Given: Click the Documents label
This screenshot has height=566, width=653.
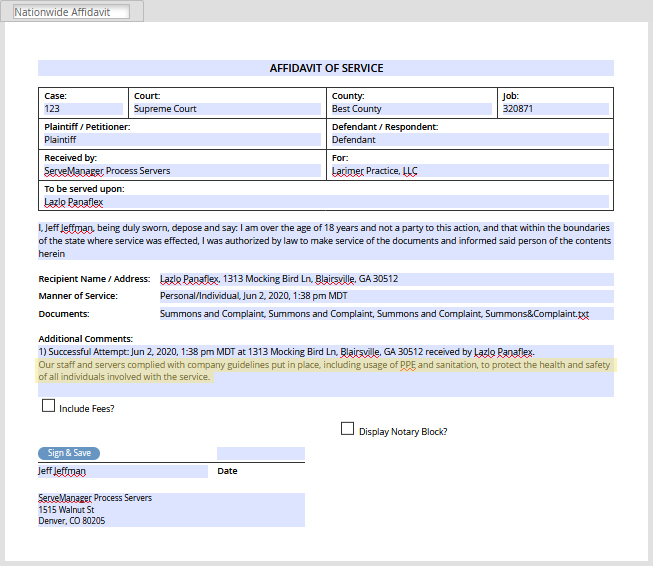Looking at the screenshot, I should pos(64,314).
